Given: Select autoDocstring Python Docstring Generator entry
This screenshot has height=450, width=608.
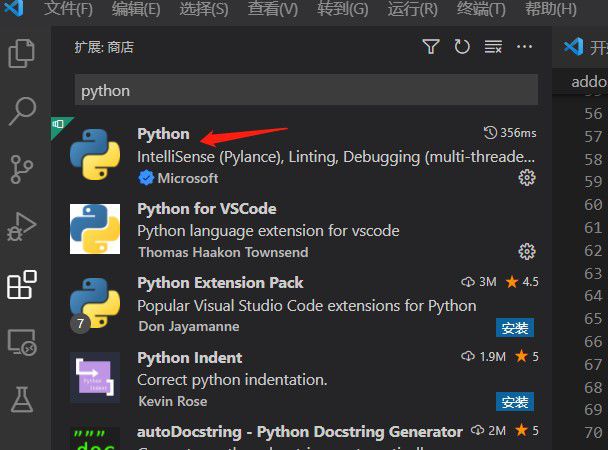Looking at the screenshot, I should [299, 432].
